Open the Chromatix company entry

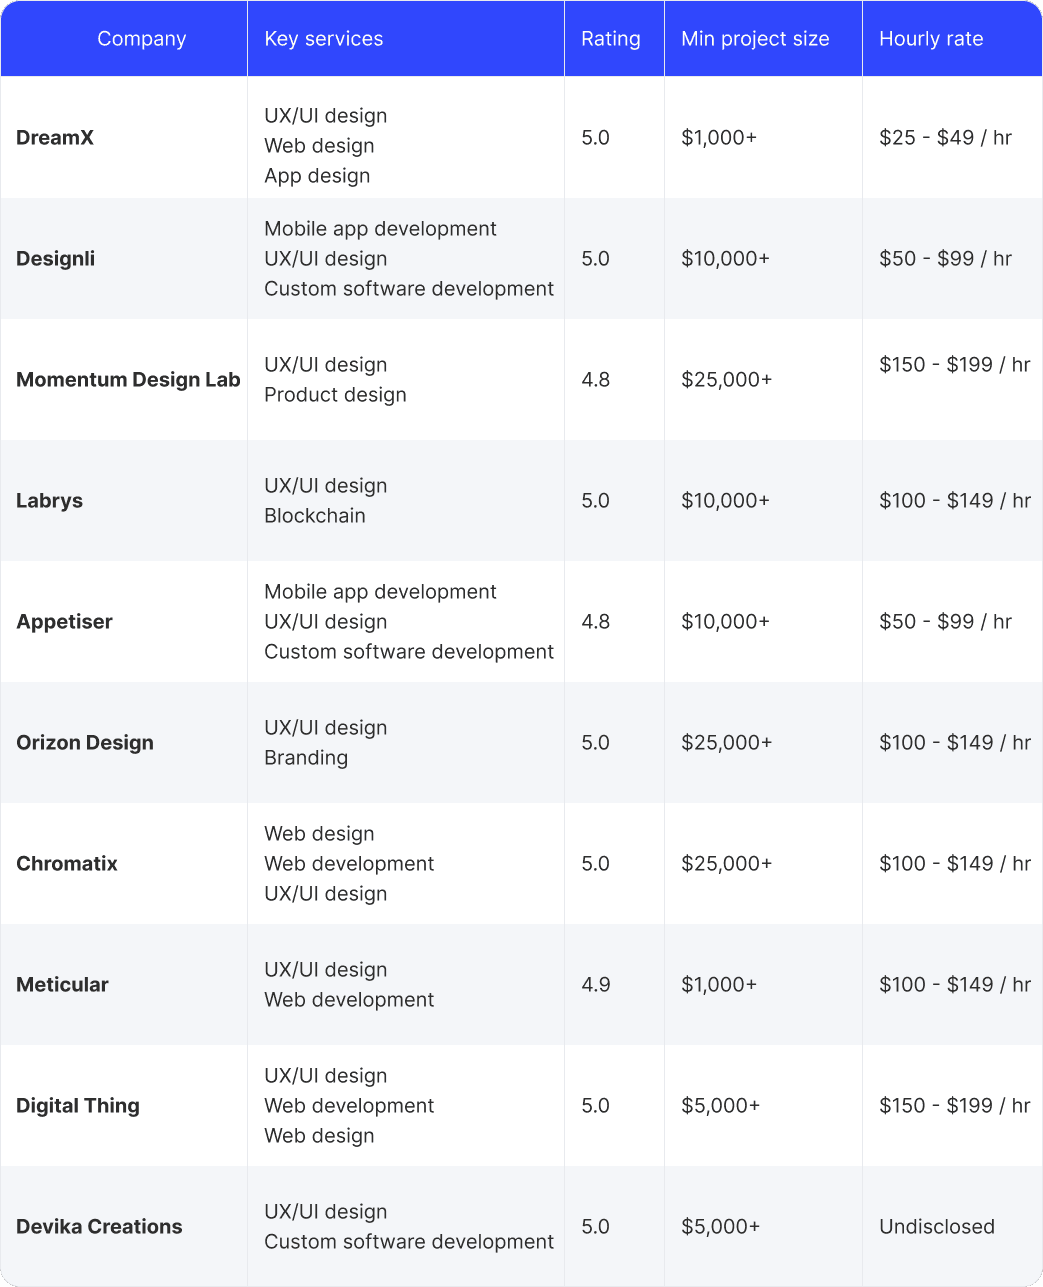[67, 864]
